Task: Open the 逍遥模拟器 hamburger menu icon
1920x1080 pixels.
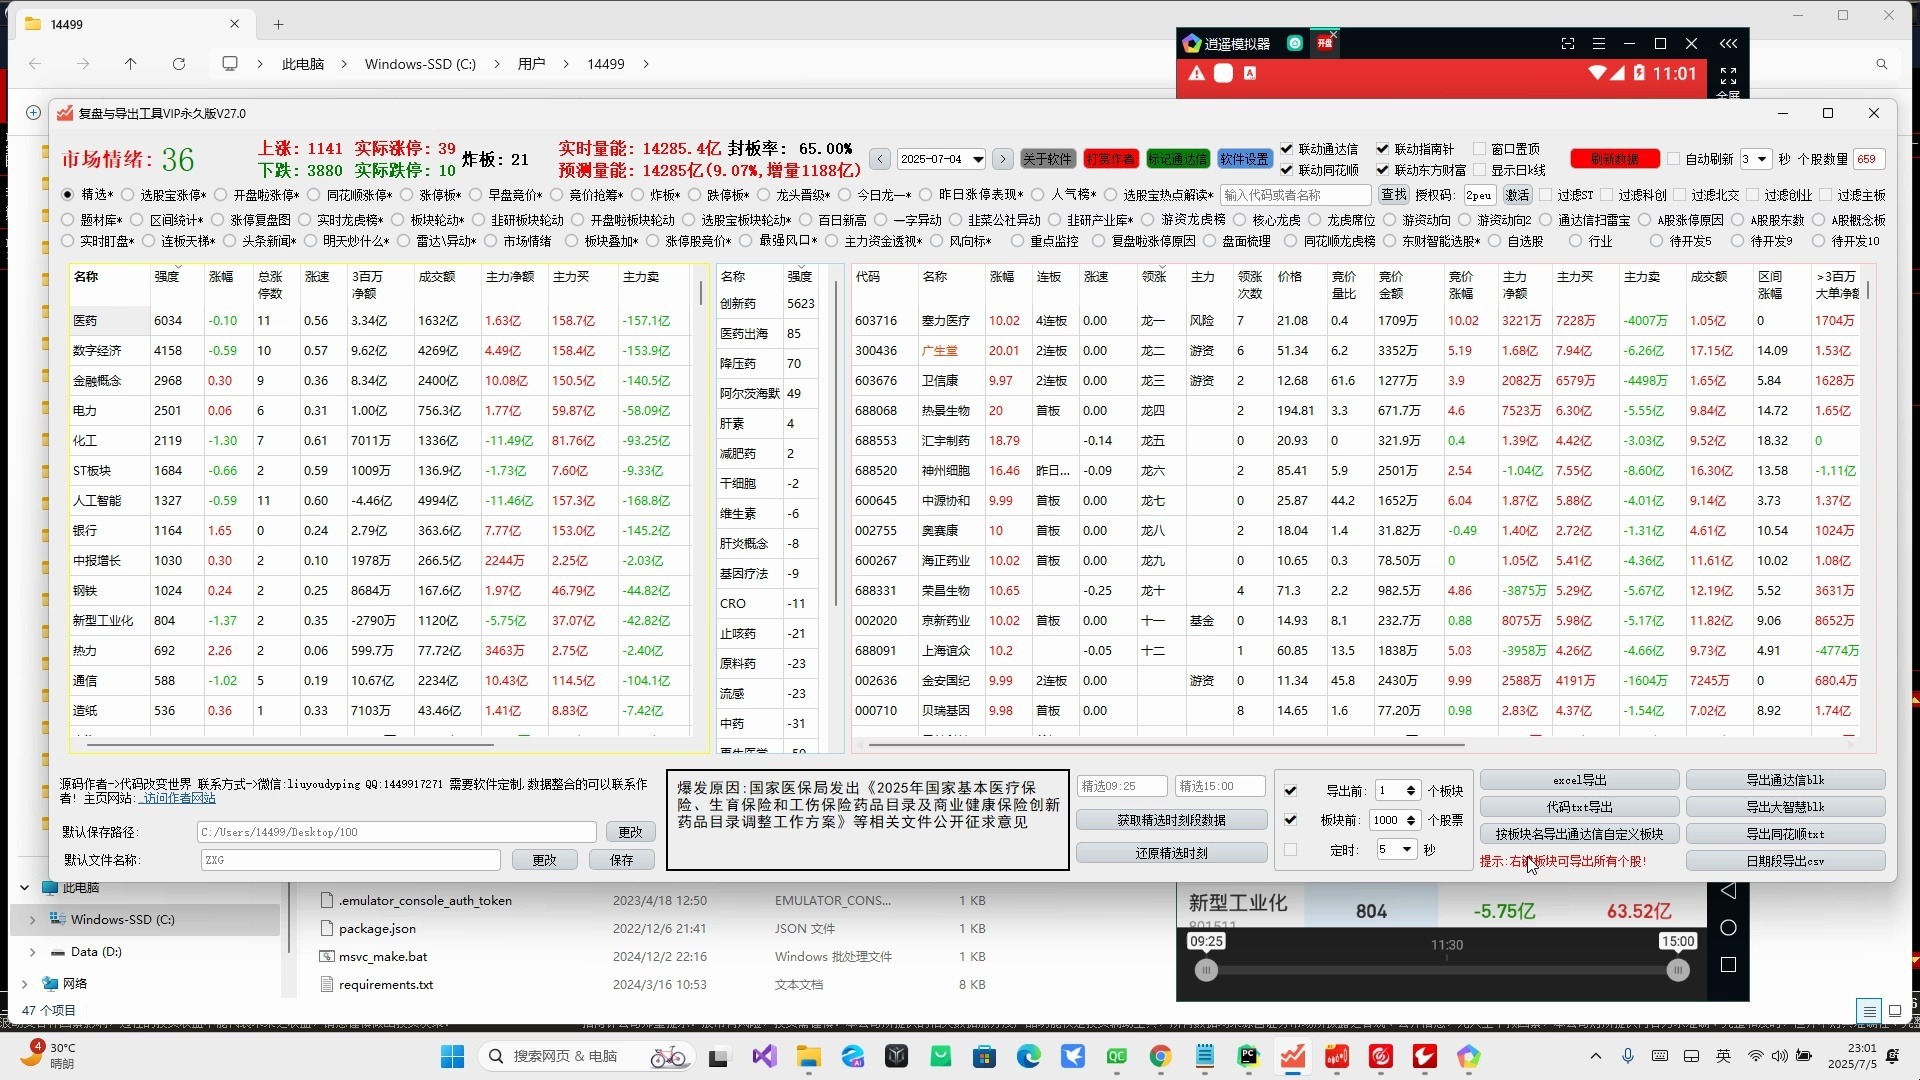Action: point(1599,44)
